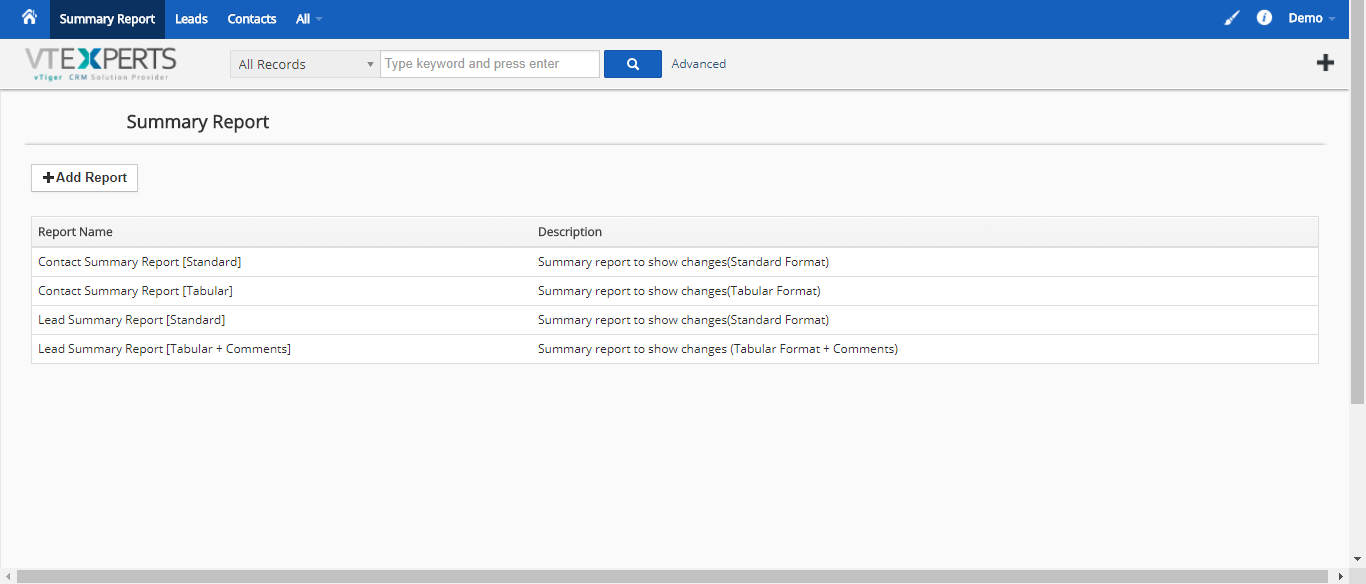
Task: Click the Description column header
Action: [x=570, y=232]
